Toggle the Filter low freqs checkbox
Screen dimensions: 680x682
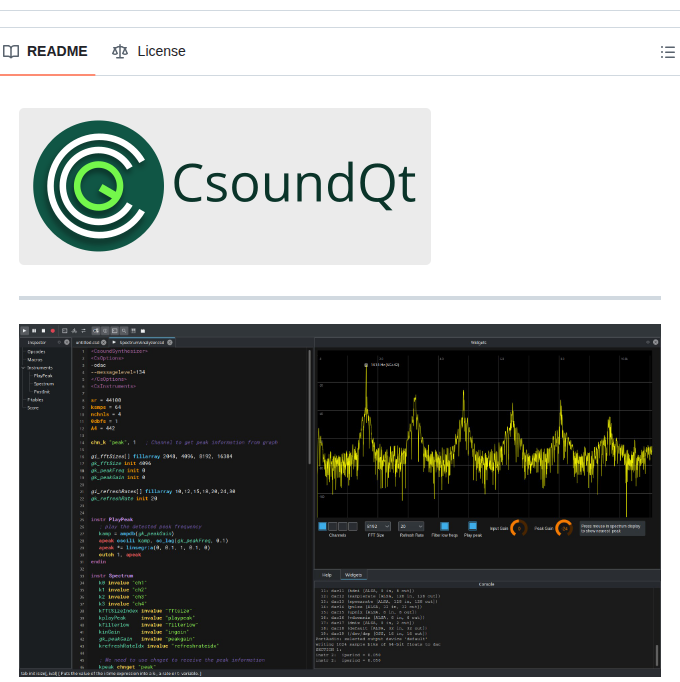444,526
